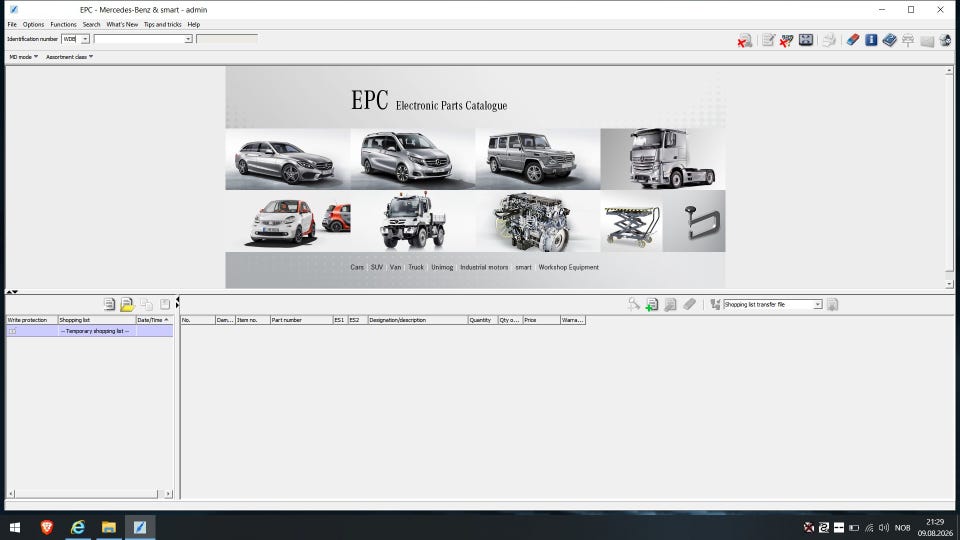The width and height of the screenshot is (960, 540).
Task: Click the Van link
Action: click(x=396, y=268)
